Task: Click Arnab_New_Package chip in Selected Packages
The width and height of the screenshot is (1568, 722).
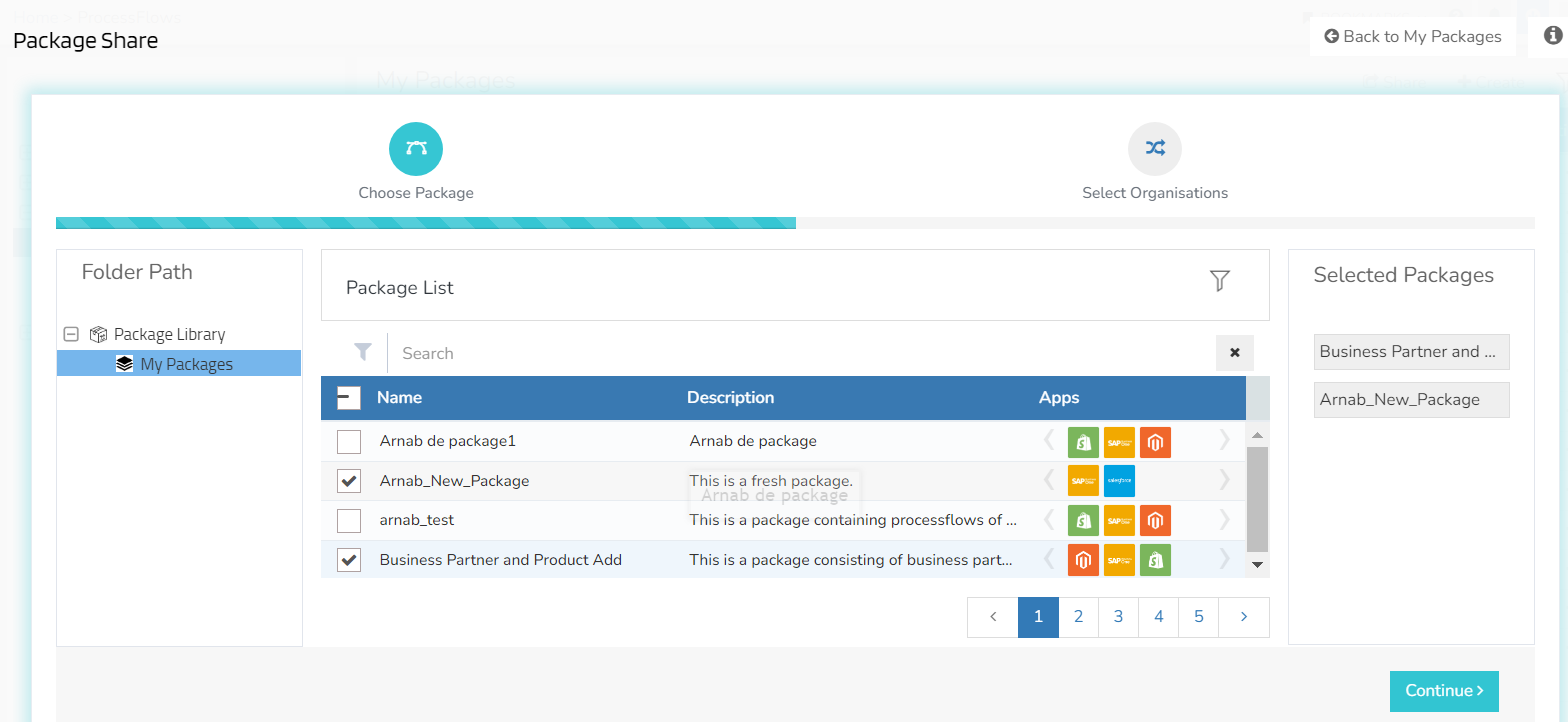Action: point(1411,399)
